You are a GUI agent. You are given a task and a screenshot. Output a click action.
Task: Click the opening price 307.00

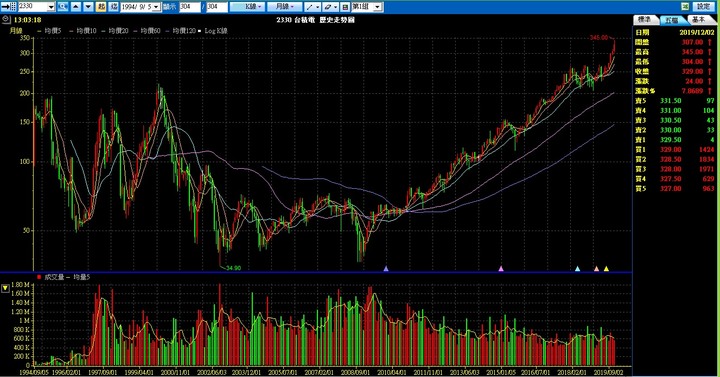pos(692,42)
